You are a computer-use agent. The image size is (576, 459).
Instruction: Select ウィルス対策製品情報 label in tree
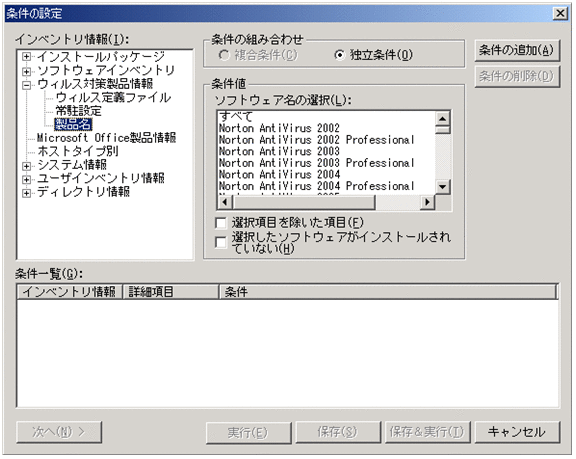95,84
